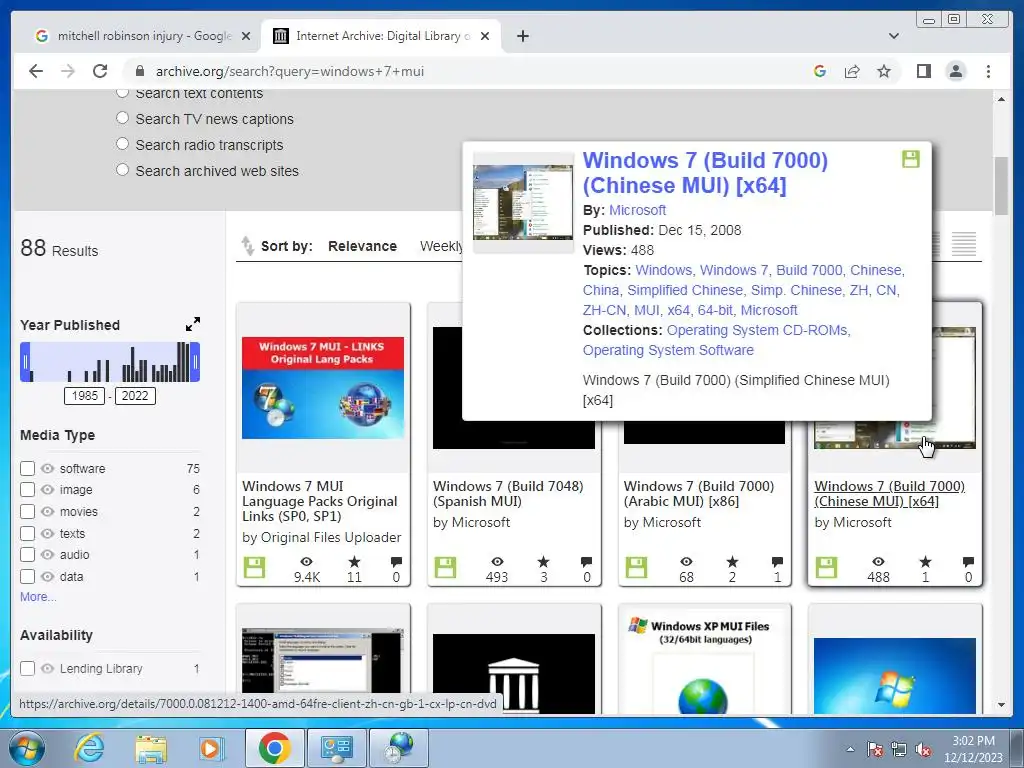Open Windows 7 (Build 7048) Spanish MUI

(508, 494)
